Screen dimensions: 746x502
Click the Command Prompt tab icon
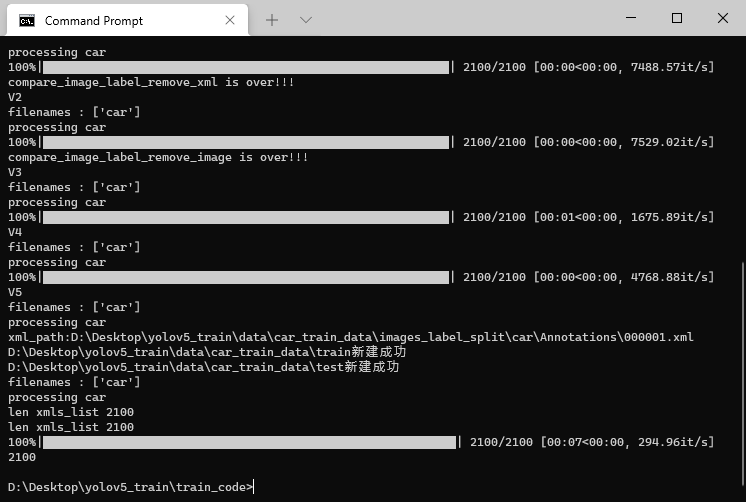[27, 20]
